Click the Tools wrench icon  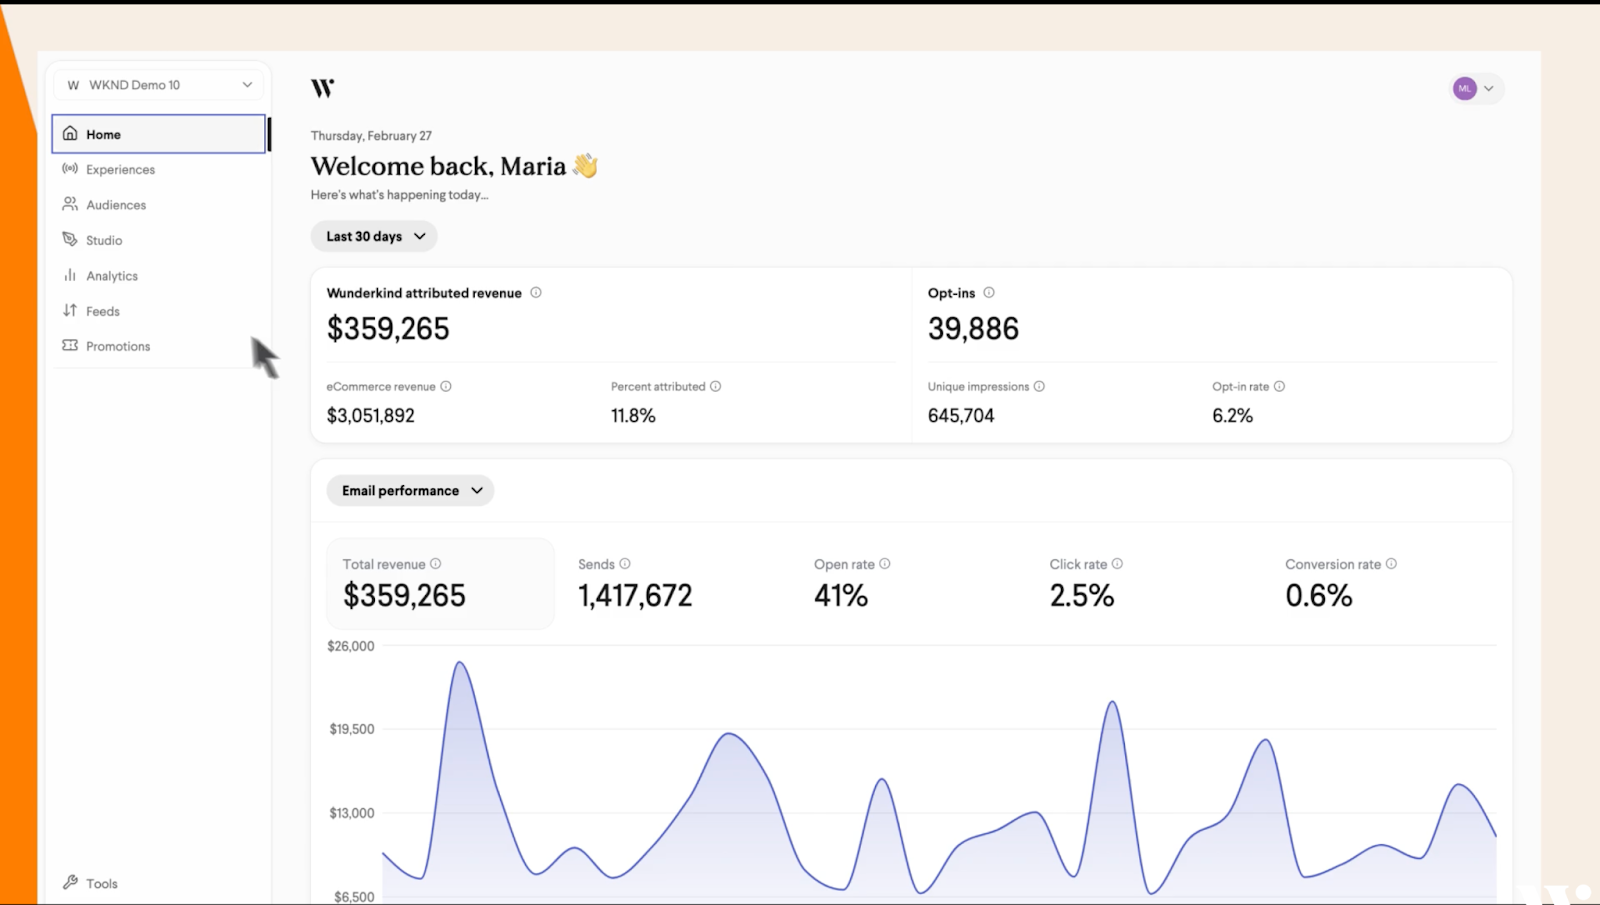[69, 882]
